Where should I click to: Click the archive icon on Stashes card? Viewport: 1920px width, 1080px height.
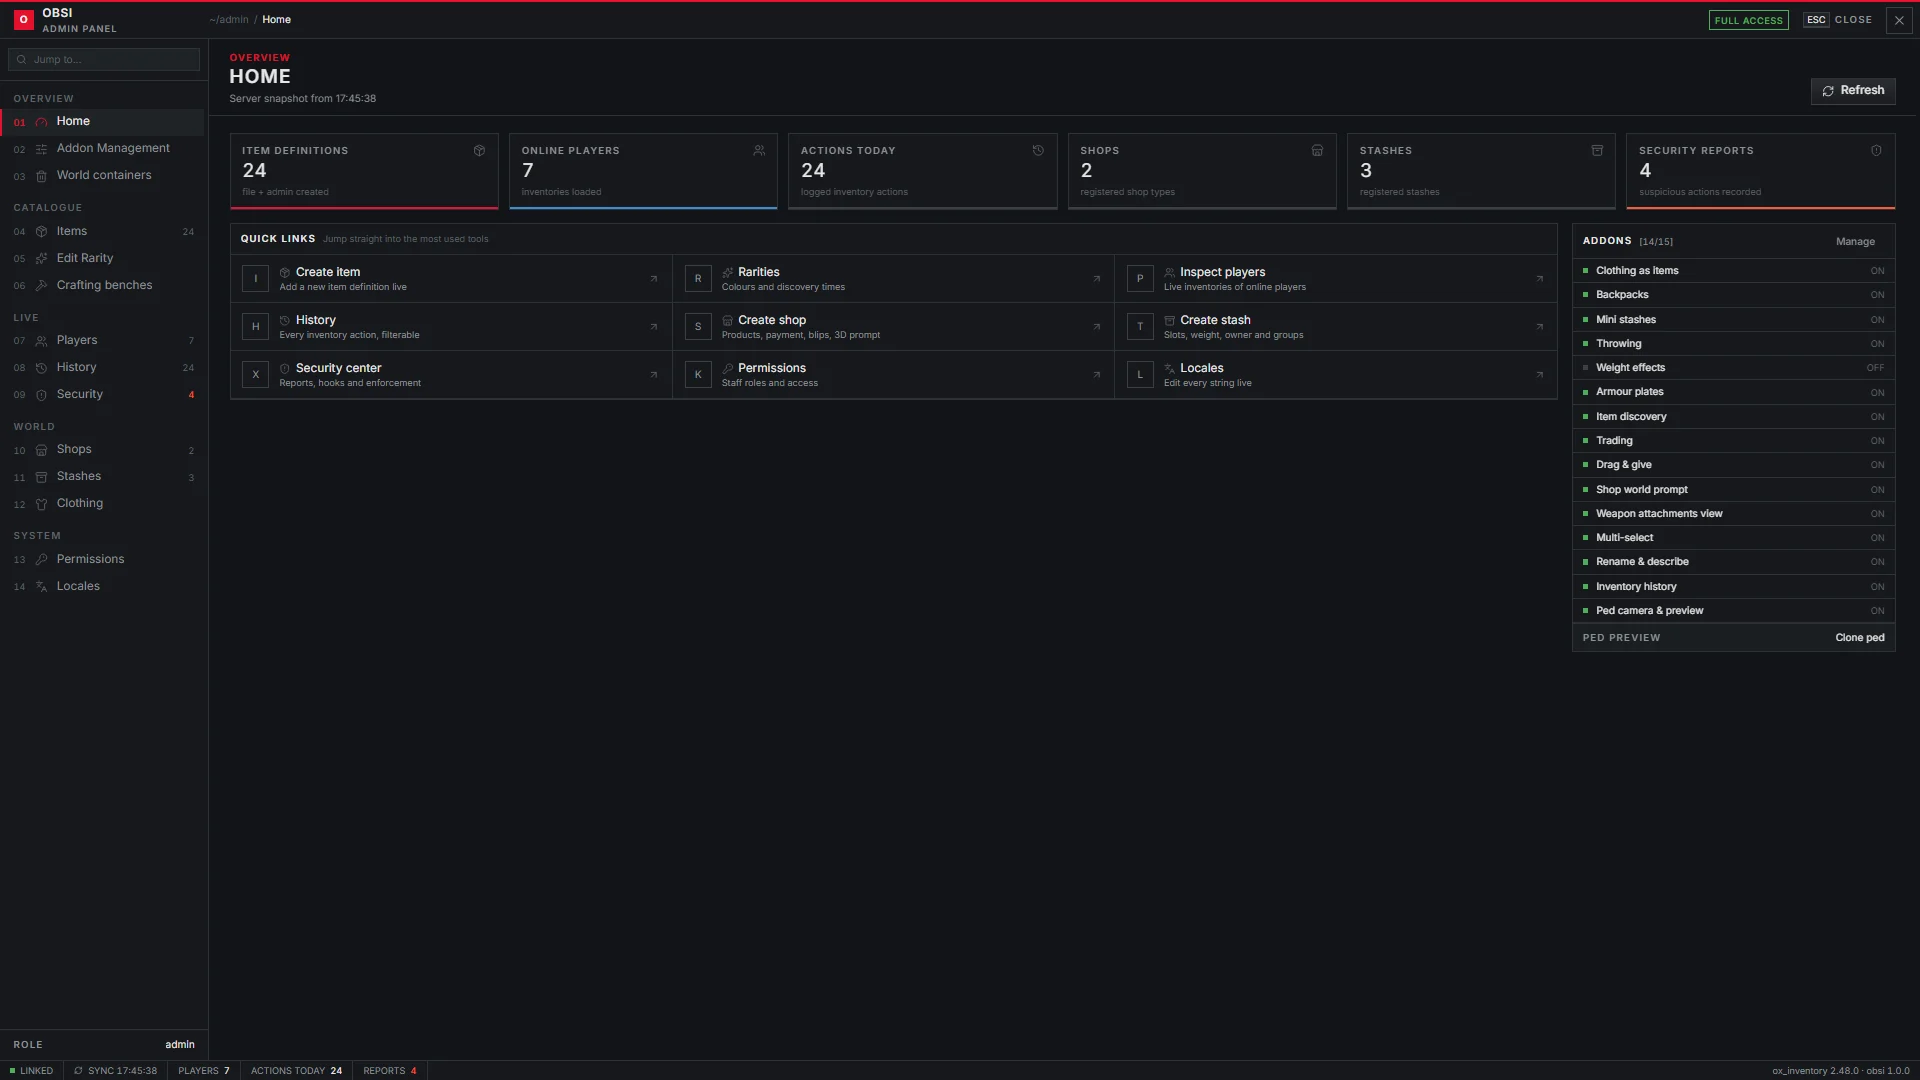1597,151
